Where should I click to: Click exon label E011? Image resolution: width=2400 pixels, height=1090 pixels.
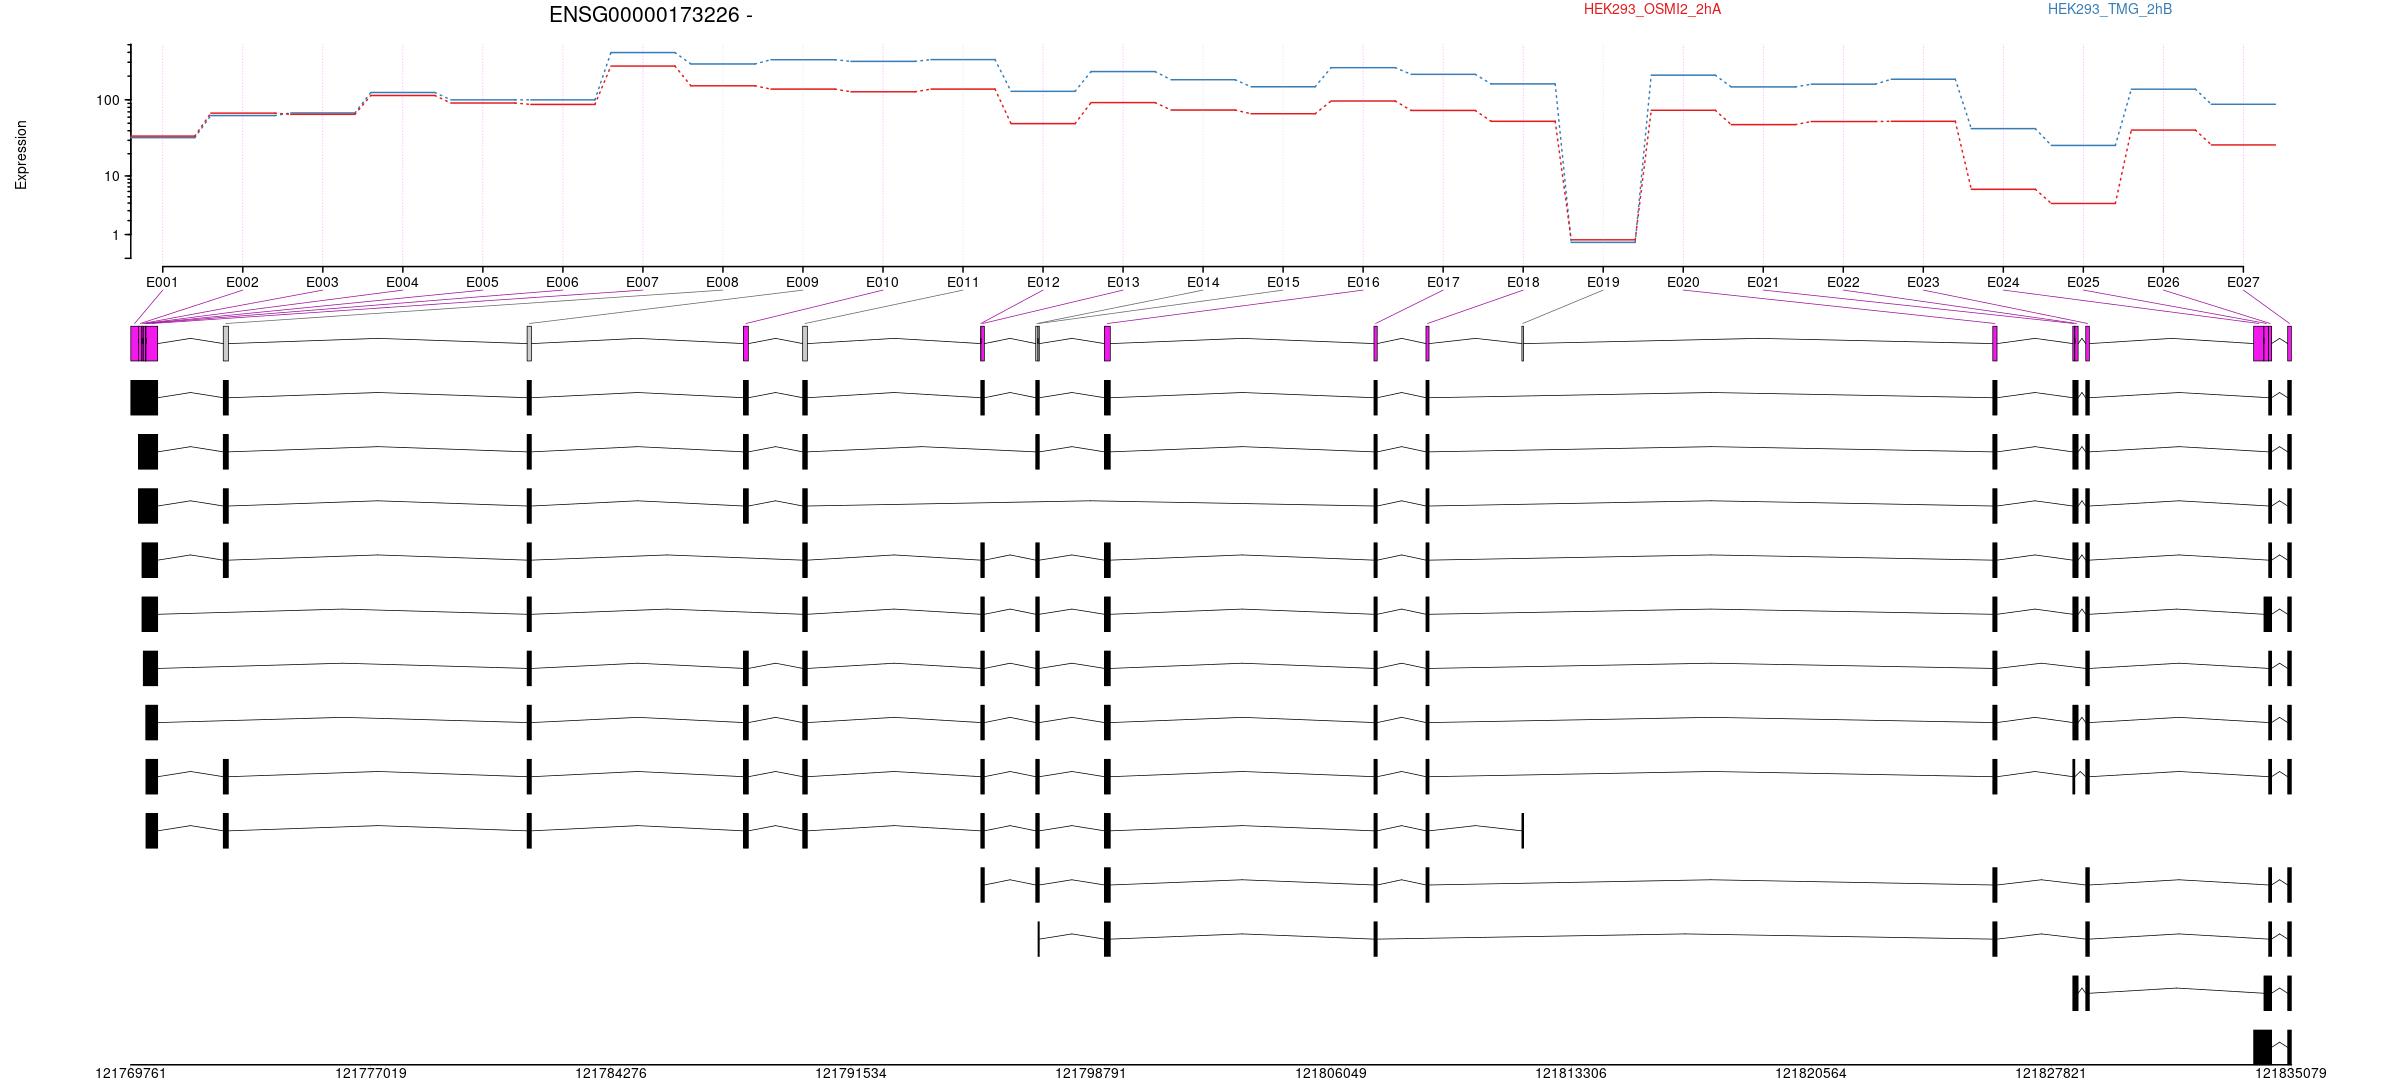tap(963, 282)
